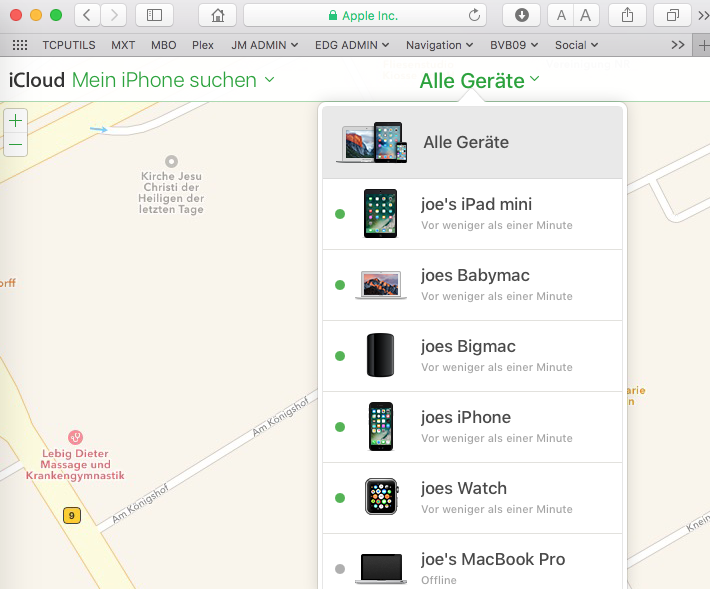Expand the Social bookmarks folder
Screen dimensions: 710x589
point(576,45)
